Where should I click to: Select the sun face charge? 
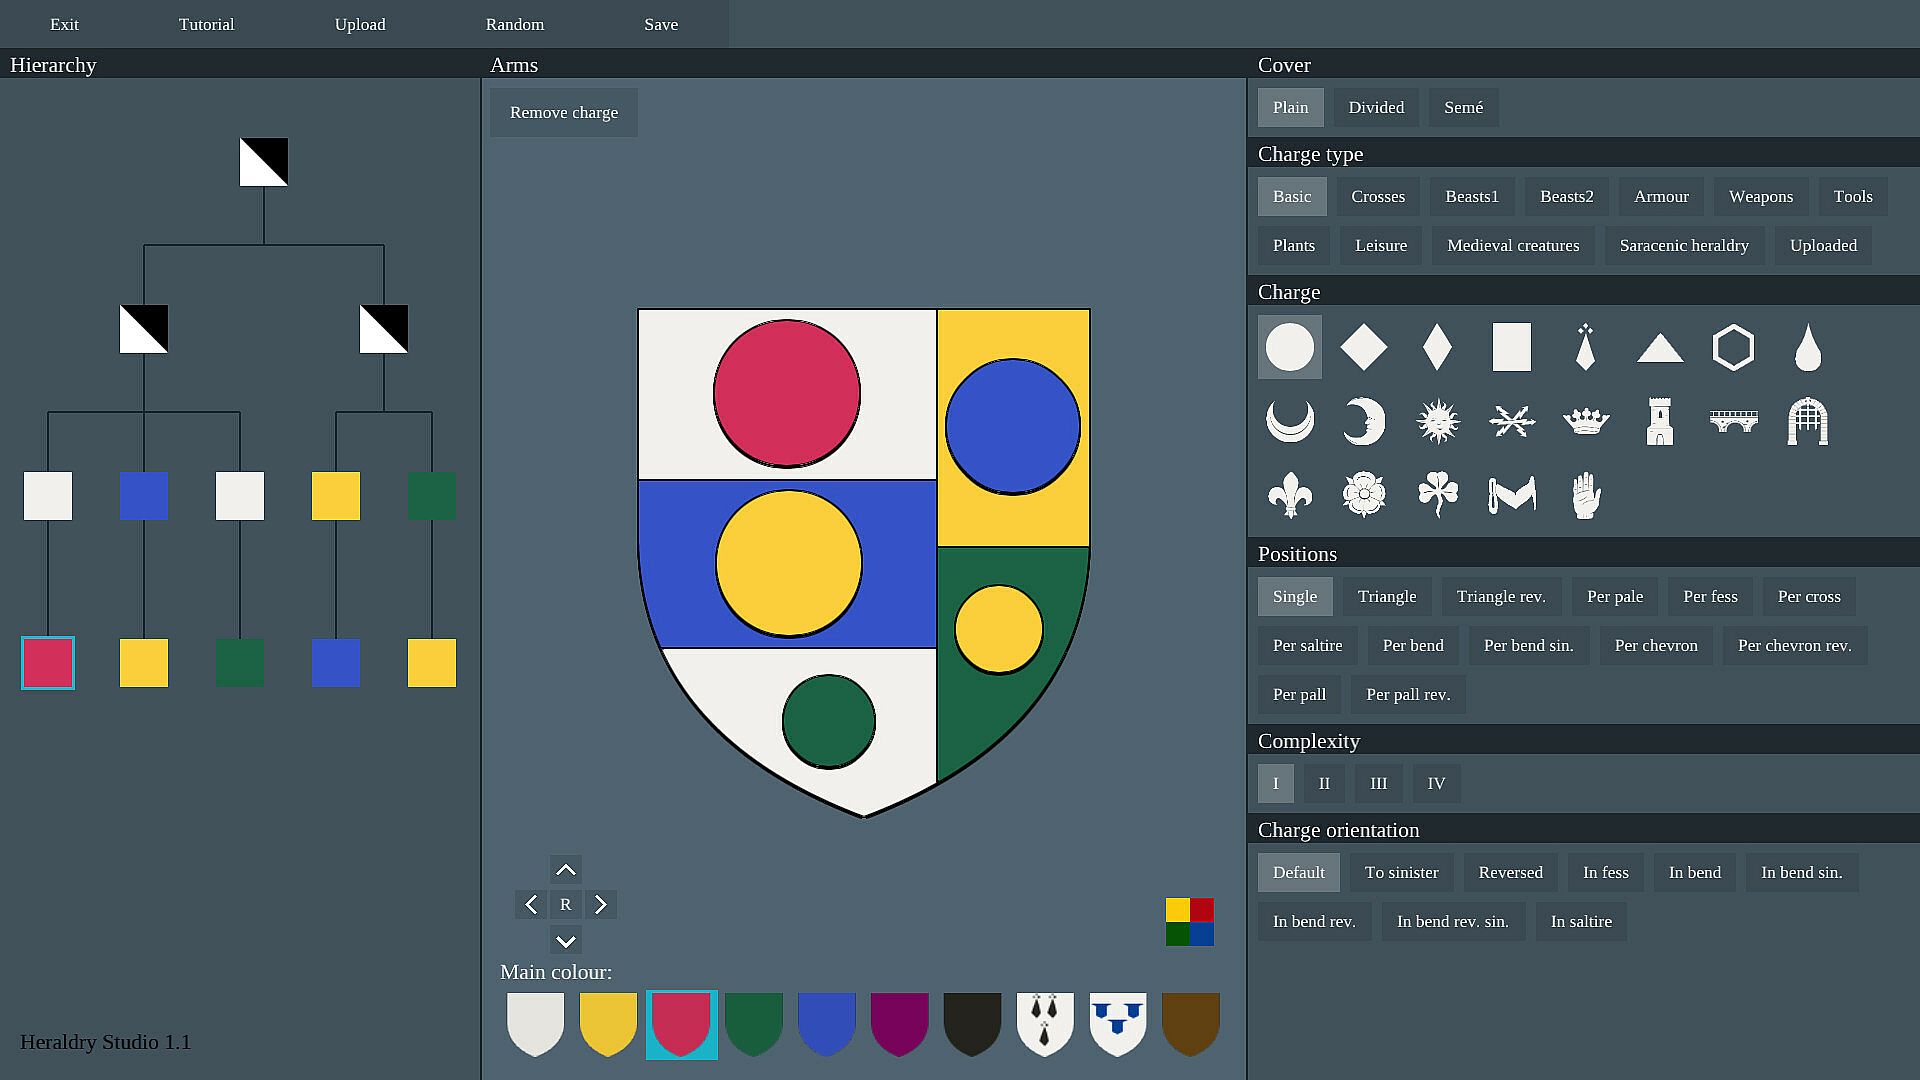(x=1437, y=421)
